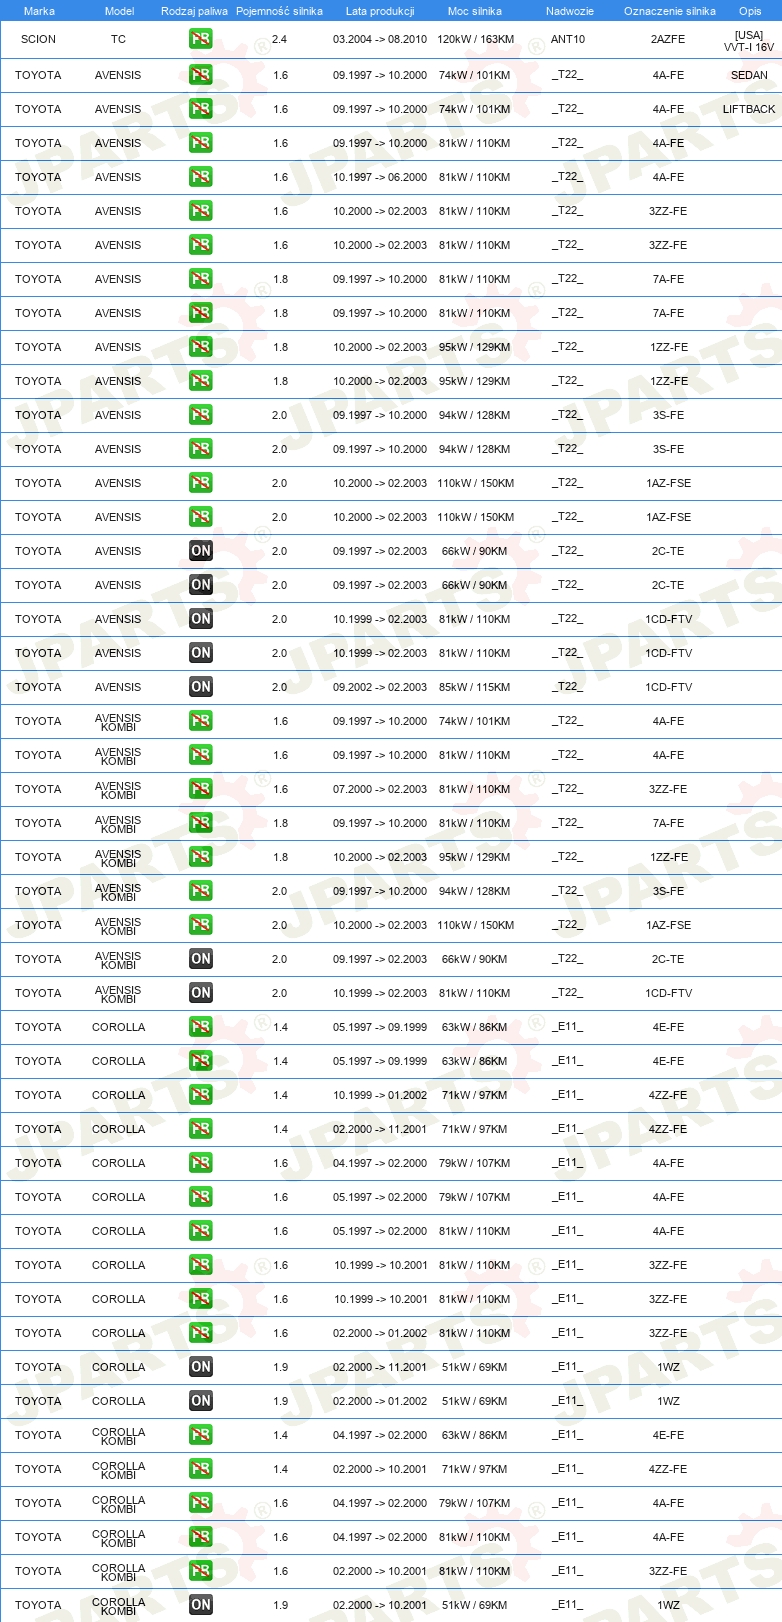Click the petrol icon in the Avensis Kombi 74kW / 101KM row

[x=200, y=721]
